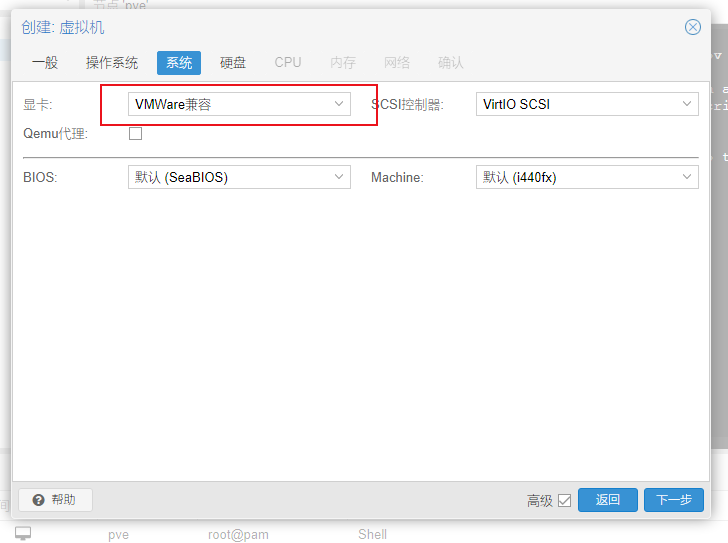Switch to the CPU tab
Viewport: 728px width, 543px height.
(x=288, y=62)
